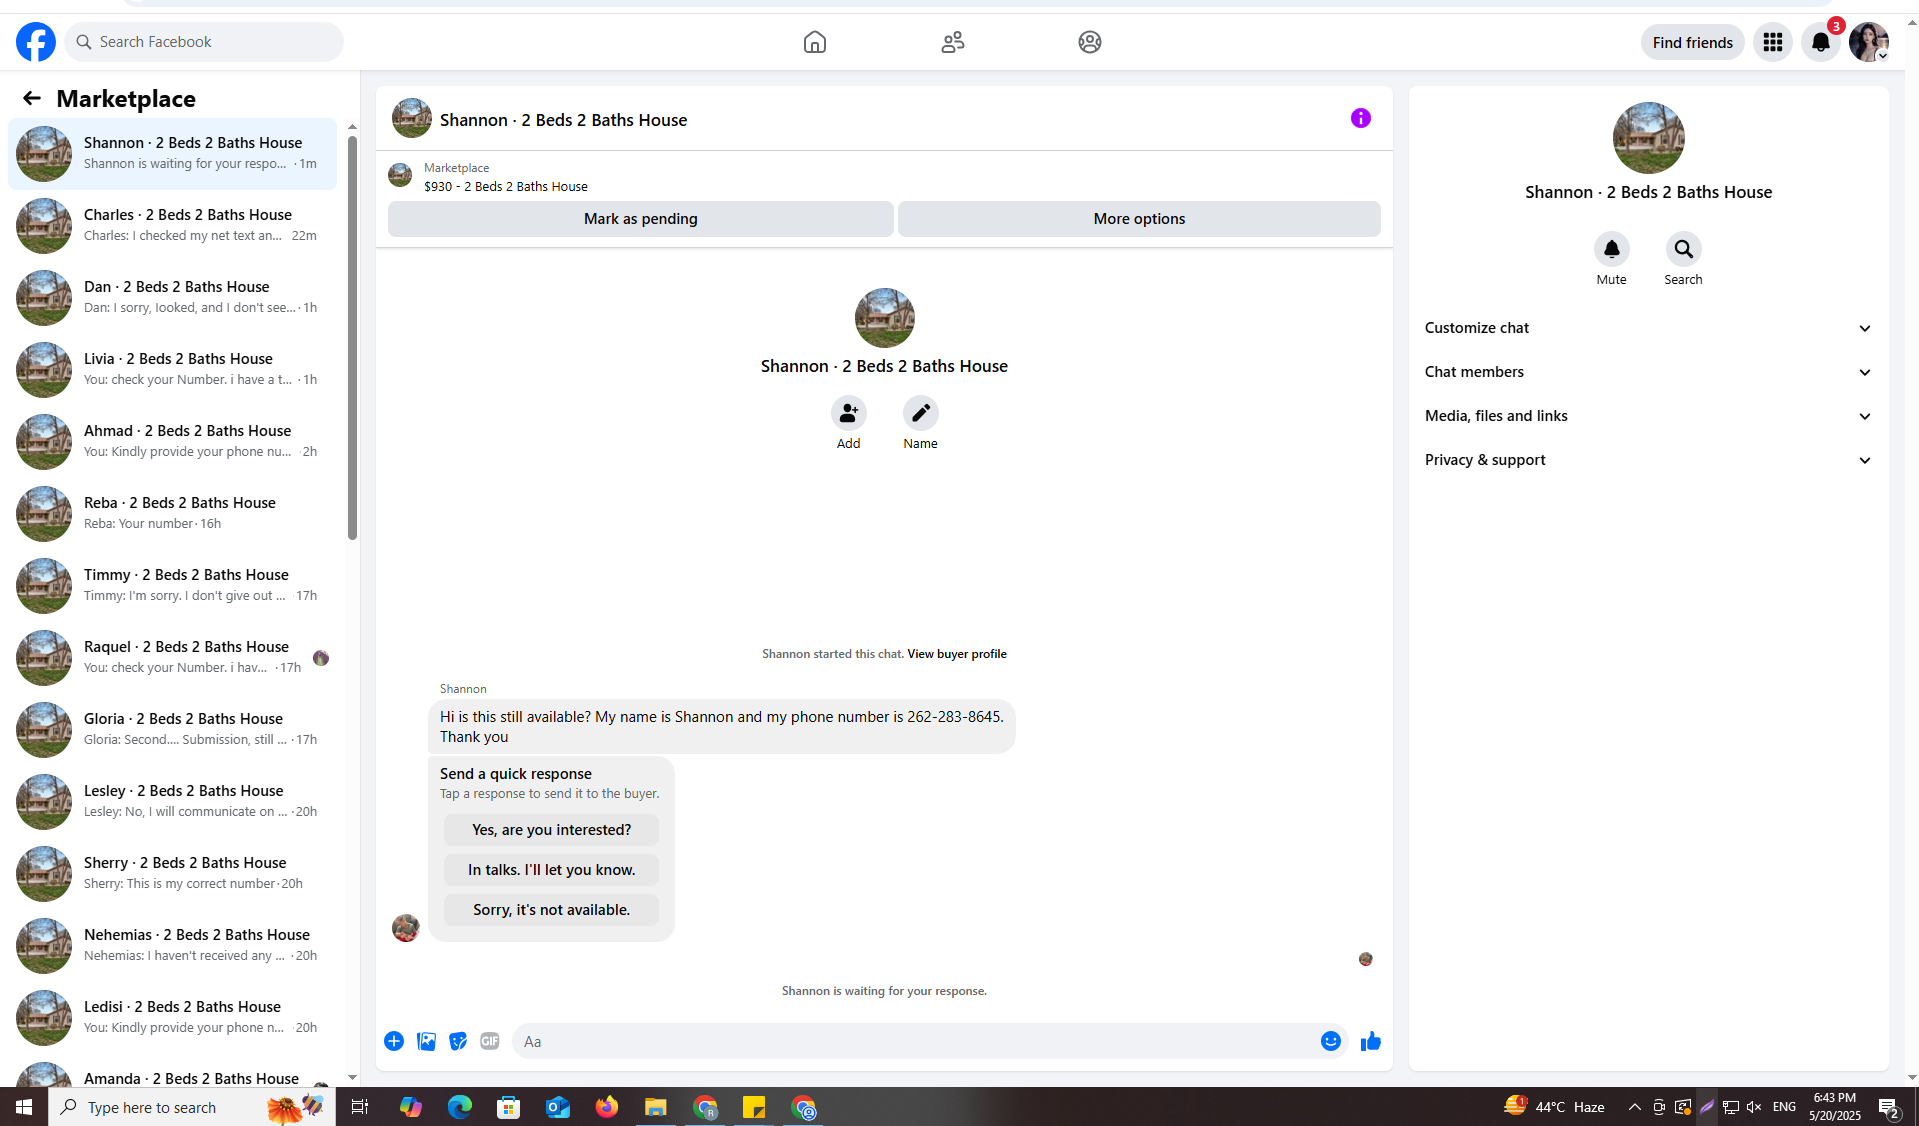Expand the Chat members section
Screen dimensions: 1919x1126
pyautogui.click(x=1648, y=372)
